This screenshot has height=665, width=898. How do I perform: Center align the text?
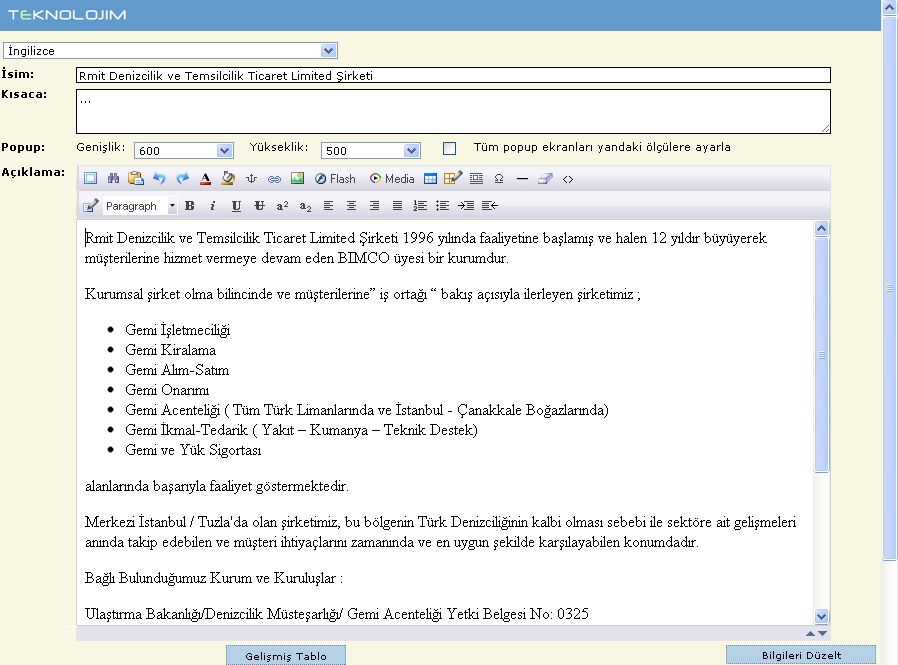[351, 206]
